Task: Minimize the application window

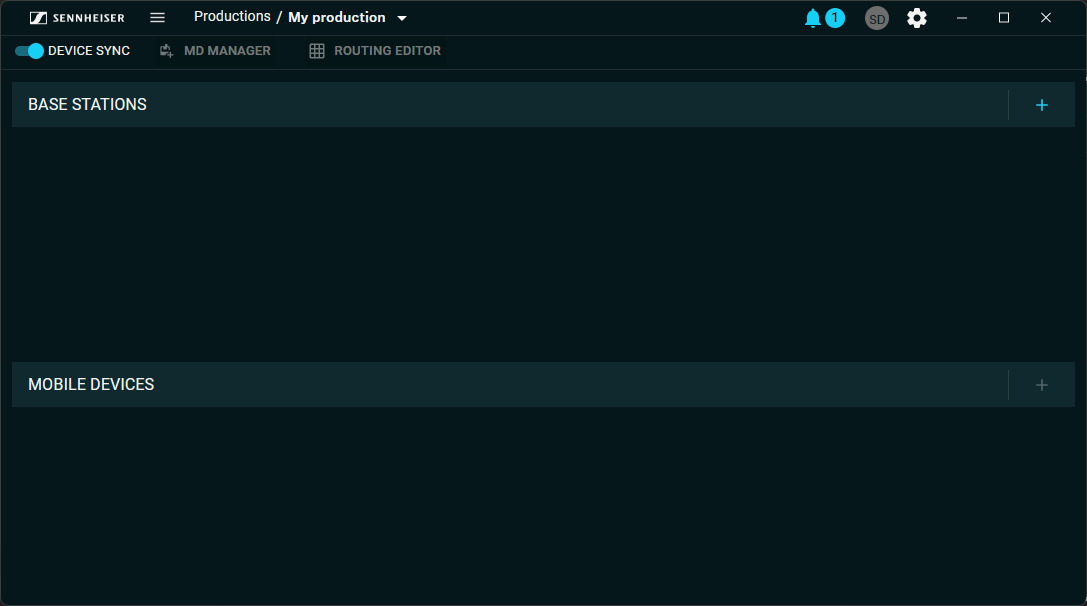Action: [962, 18]
